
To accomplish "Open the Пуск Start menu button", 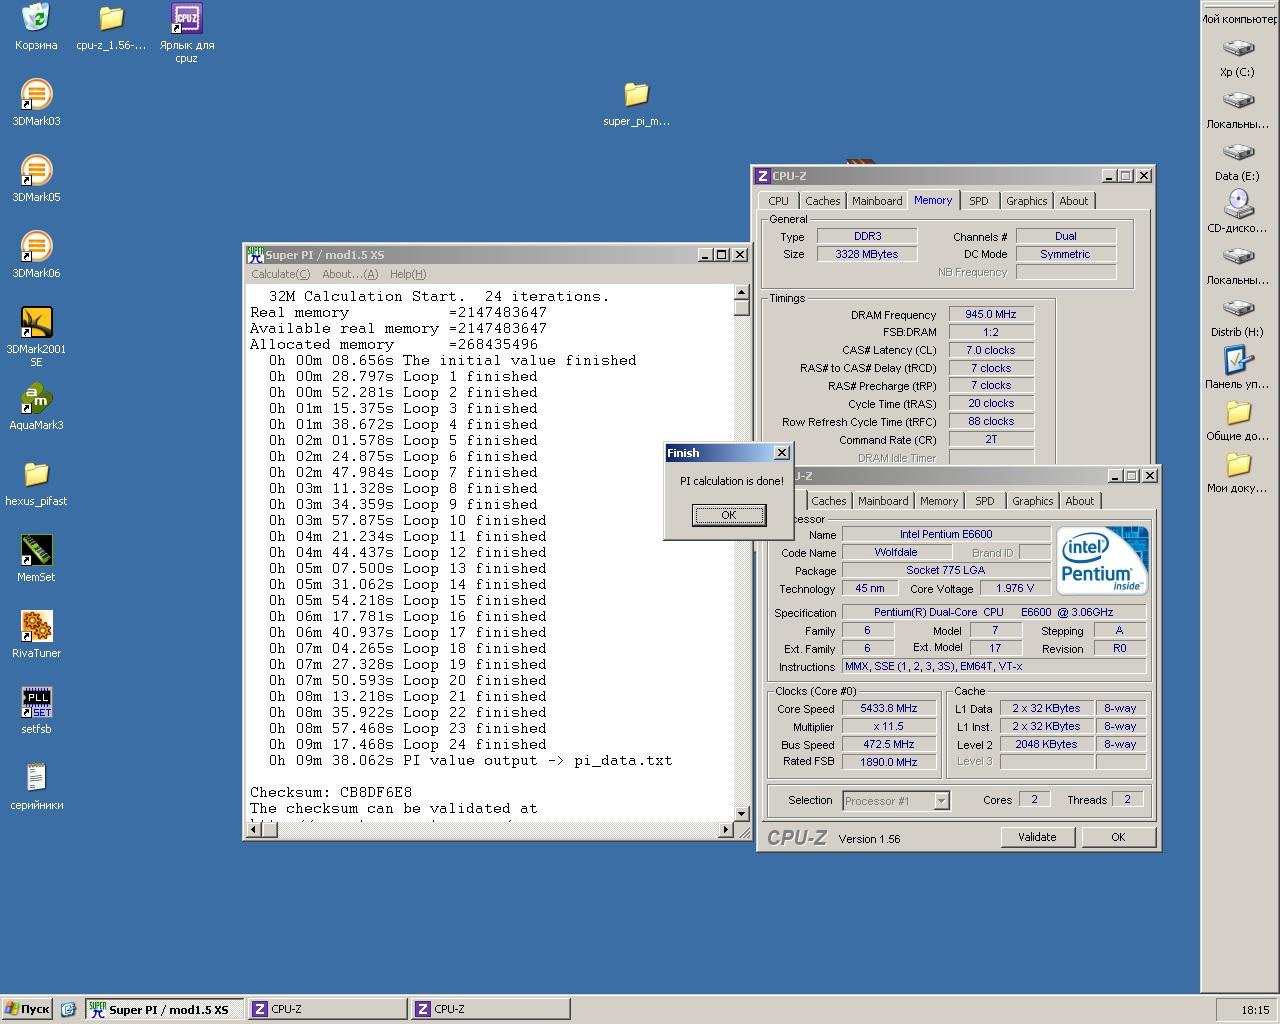I will pos(28,1009).
